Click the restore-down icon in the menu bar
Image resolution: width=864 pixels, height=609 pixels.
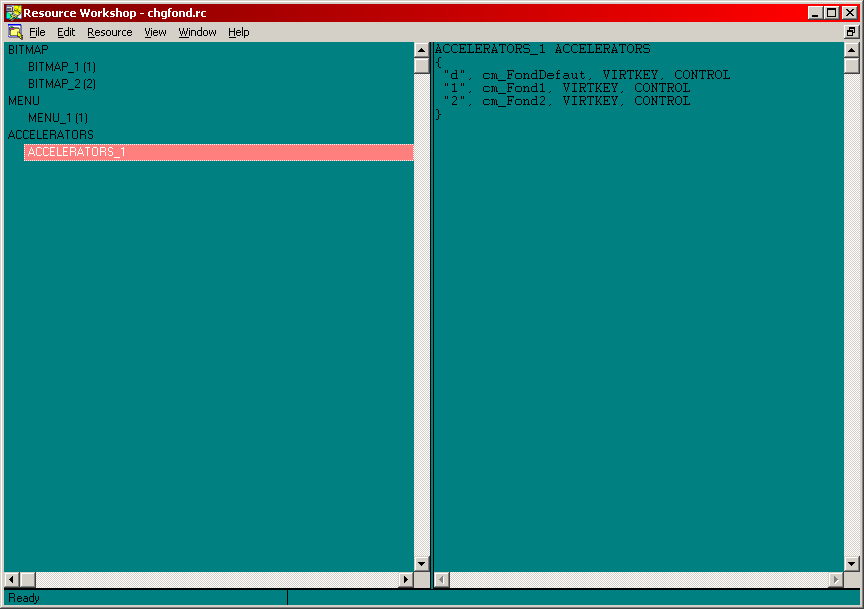pos(851,32)
